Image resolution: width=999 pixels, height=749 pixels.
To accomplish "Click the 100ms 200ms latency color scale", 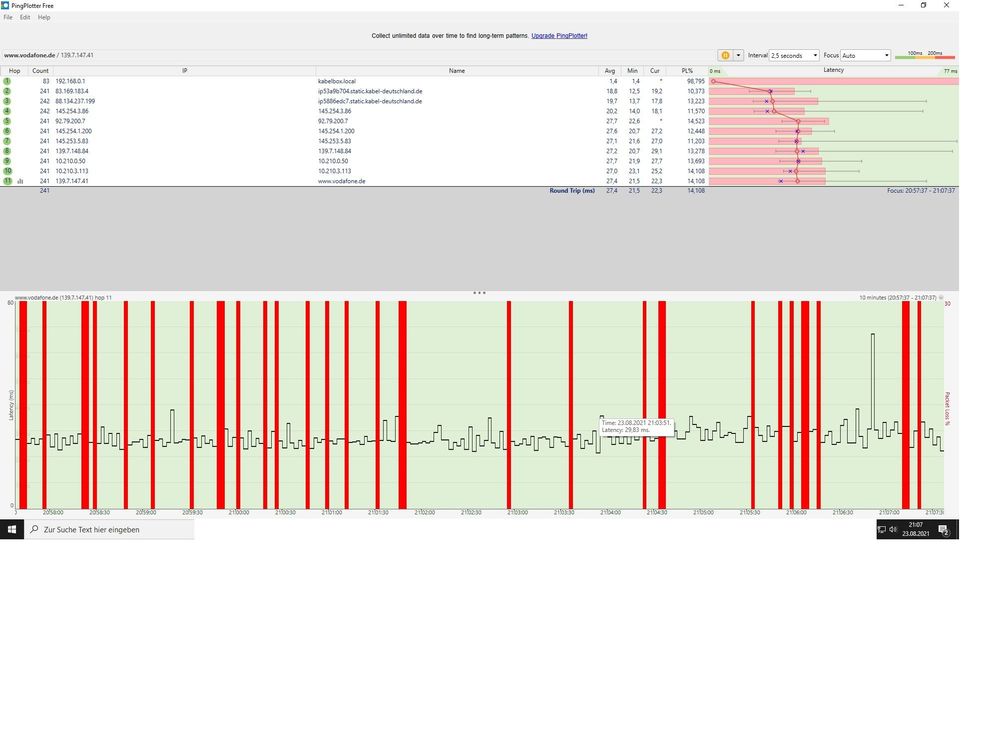I will click(925, 55).
